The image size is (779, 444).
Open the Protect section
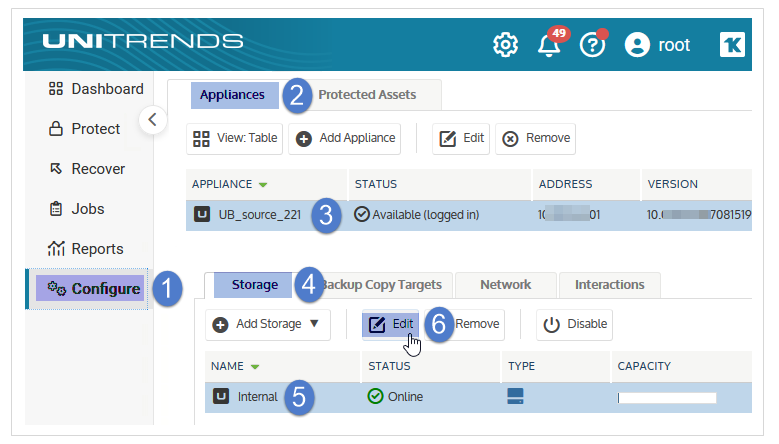coord(84,129)
